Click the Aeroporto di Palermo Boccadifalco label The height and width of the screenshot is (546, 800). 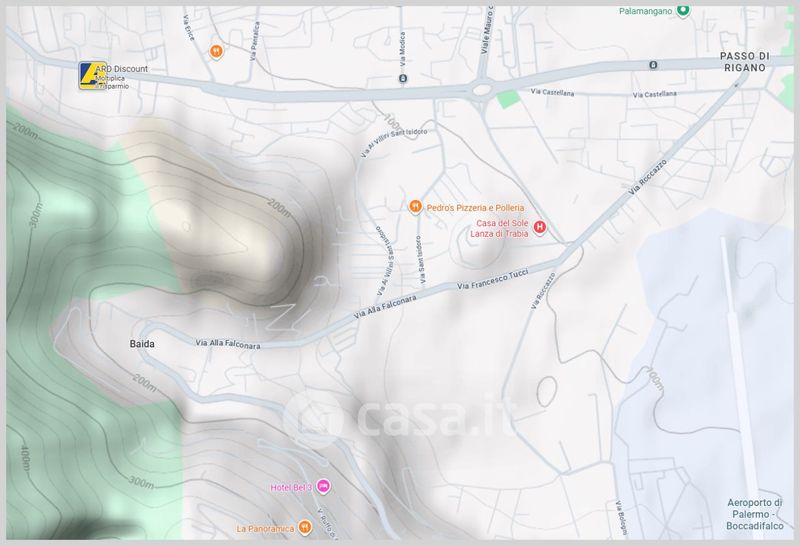click(x=756, y=514)
